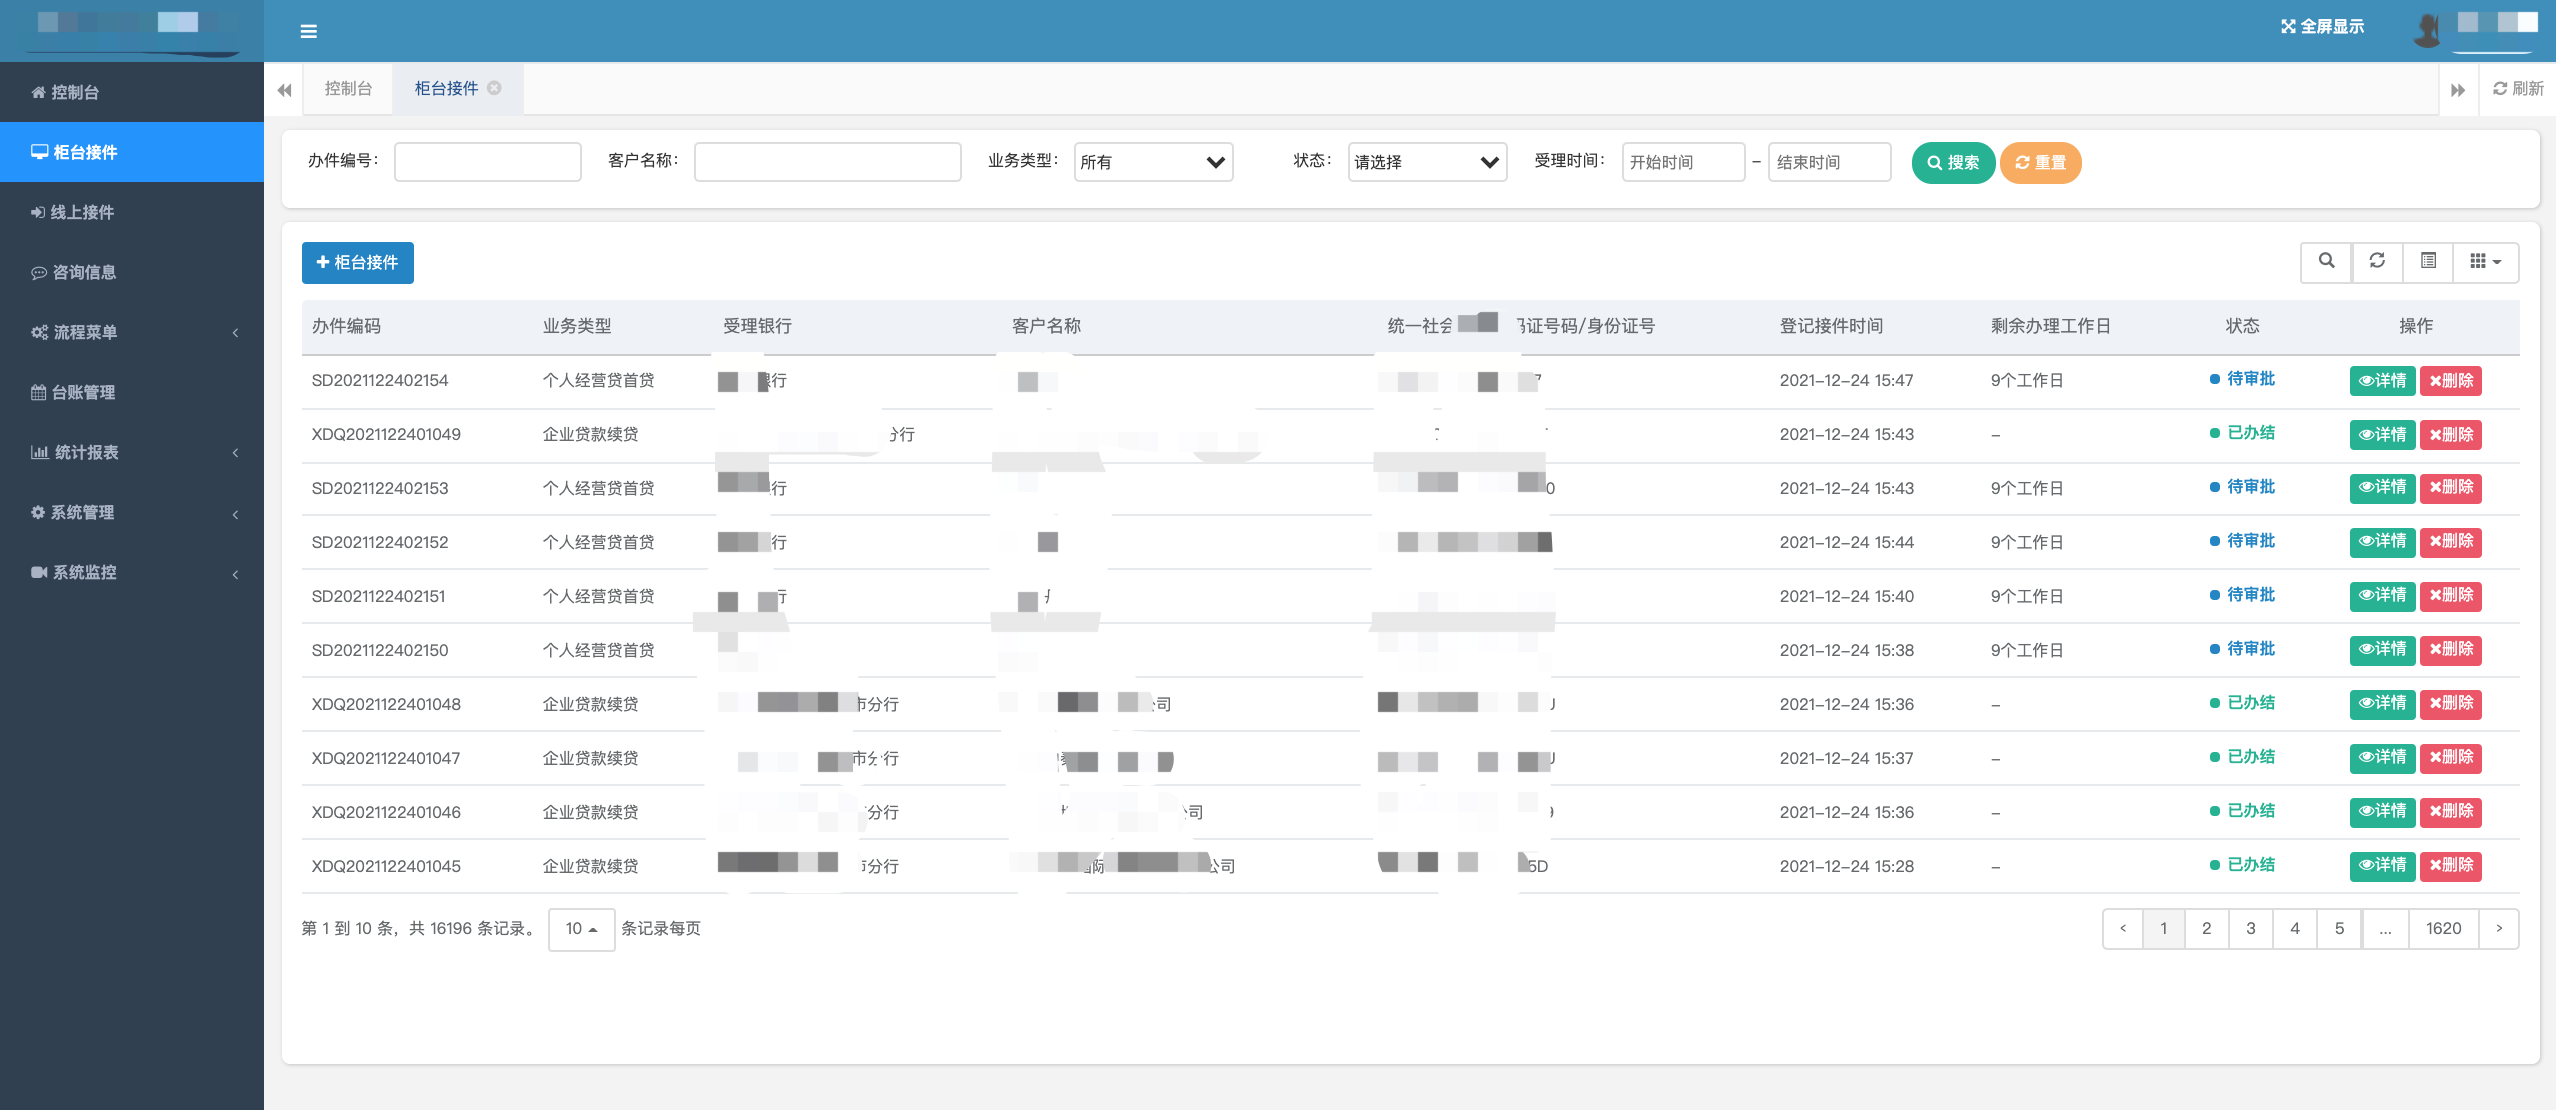The image size is (2556, 1110).
Task: Click the 客户名称 input field
Action: 828,162
